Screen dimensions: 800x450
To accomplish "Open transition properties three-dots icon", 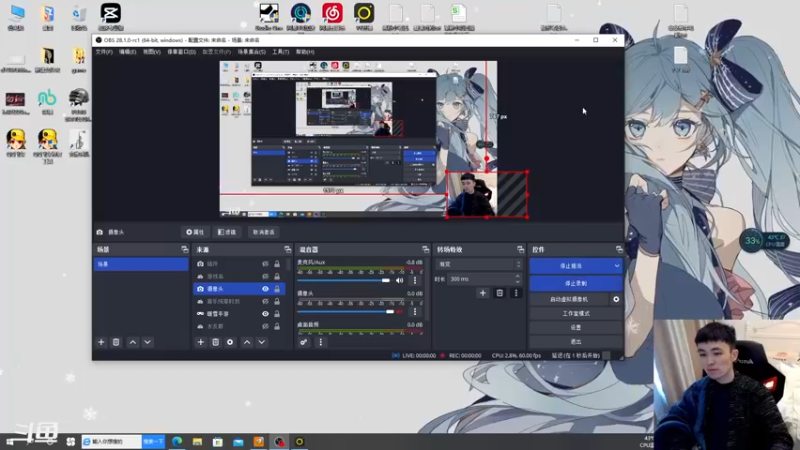I will pos(516,293).
